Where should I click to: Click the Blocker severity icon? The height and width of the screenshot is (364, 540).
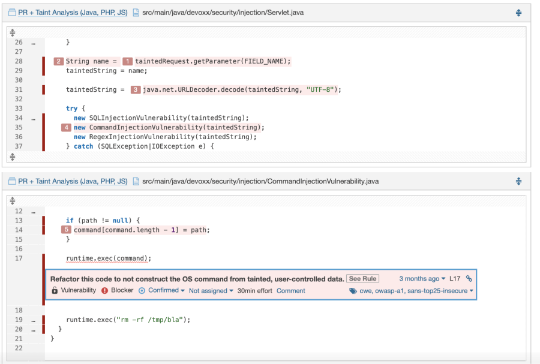(x=105, y=291)
